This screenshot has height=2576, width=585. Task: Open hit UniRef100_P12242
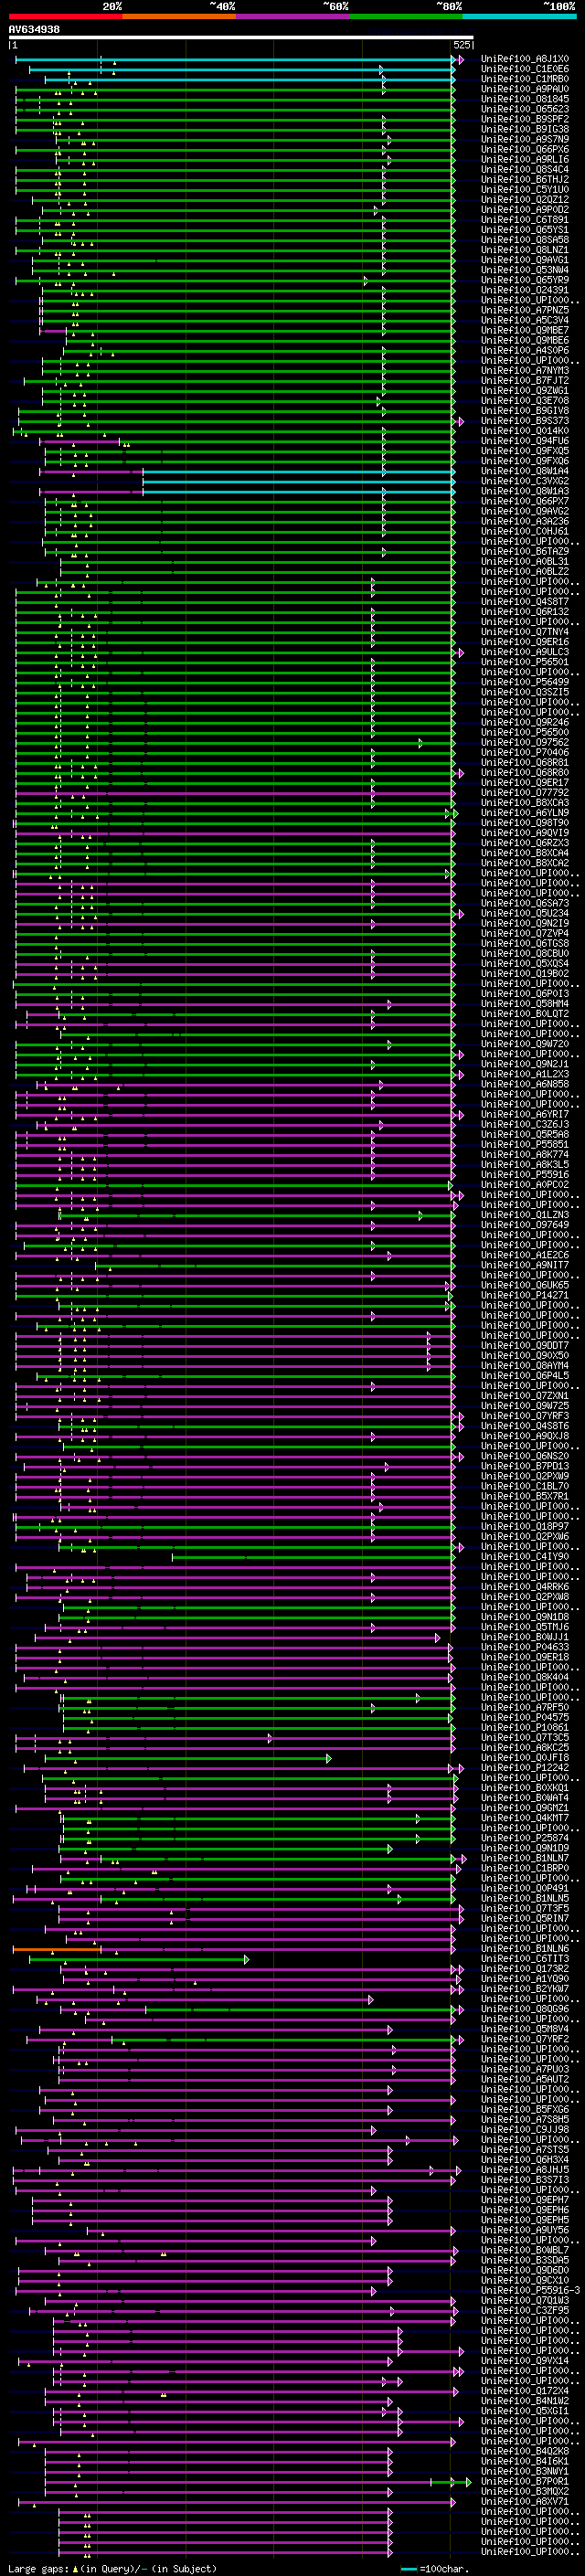(525, 1768)
